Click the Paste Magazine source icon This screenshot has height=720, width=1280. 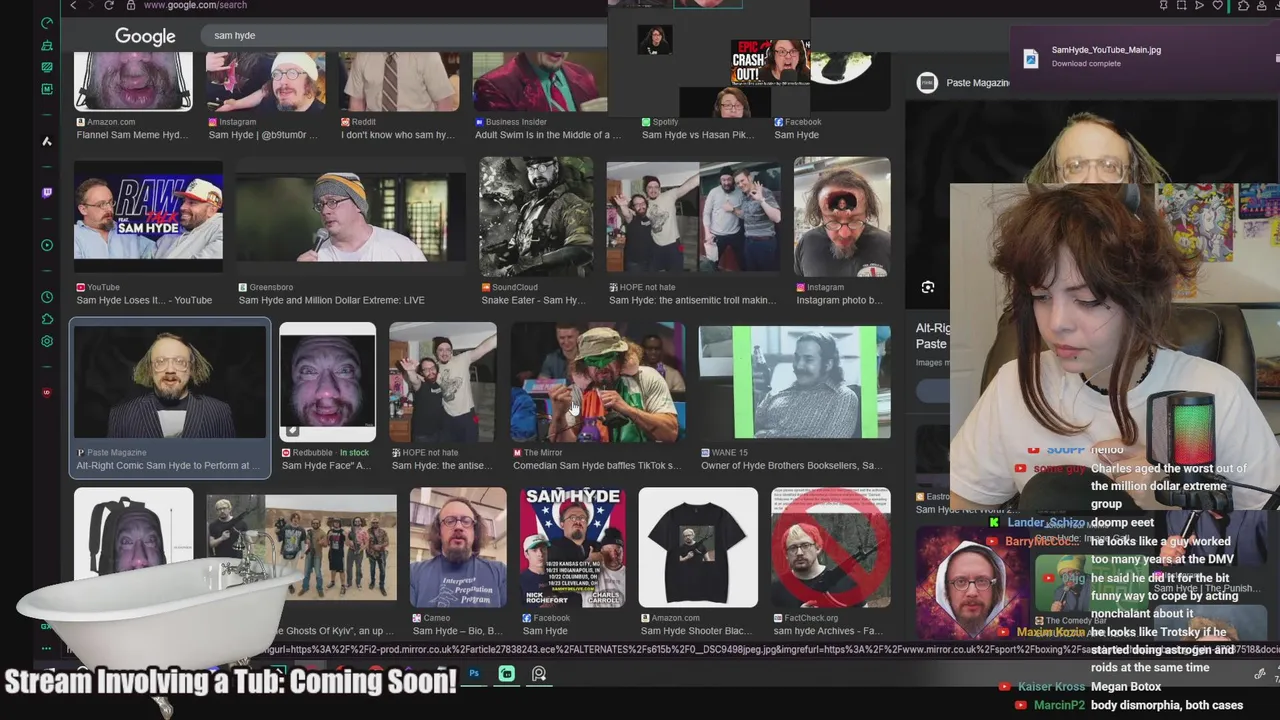[x=927, y=83]
